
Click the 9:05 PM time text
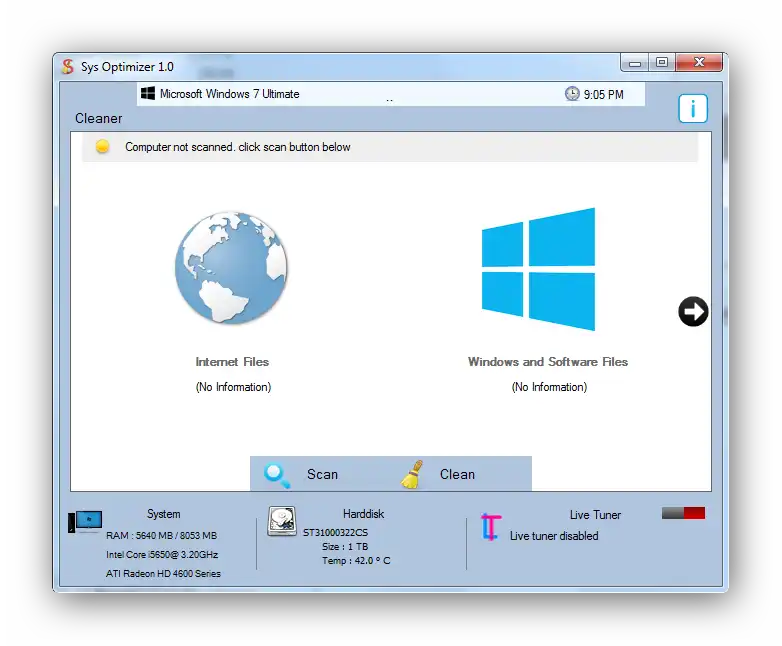pos(603,95)
